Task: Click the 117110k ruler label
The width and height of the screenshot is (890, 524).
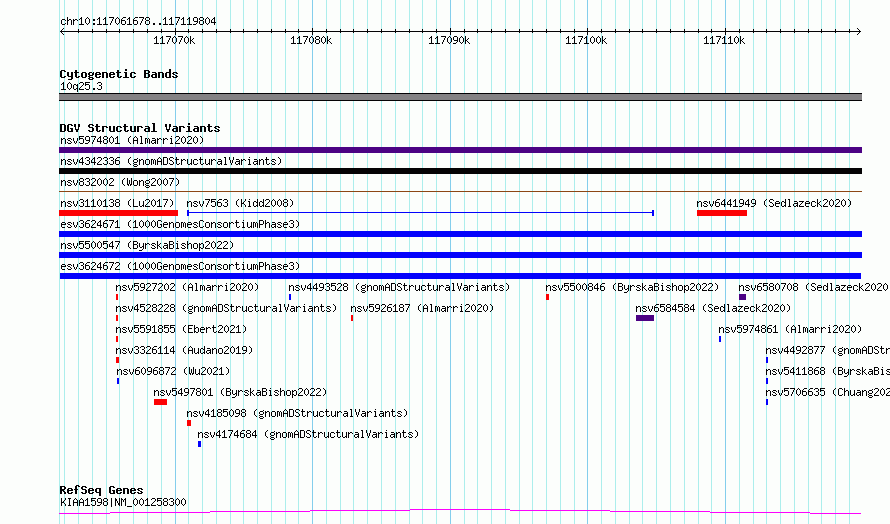Action: point(724,40)
